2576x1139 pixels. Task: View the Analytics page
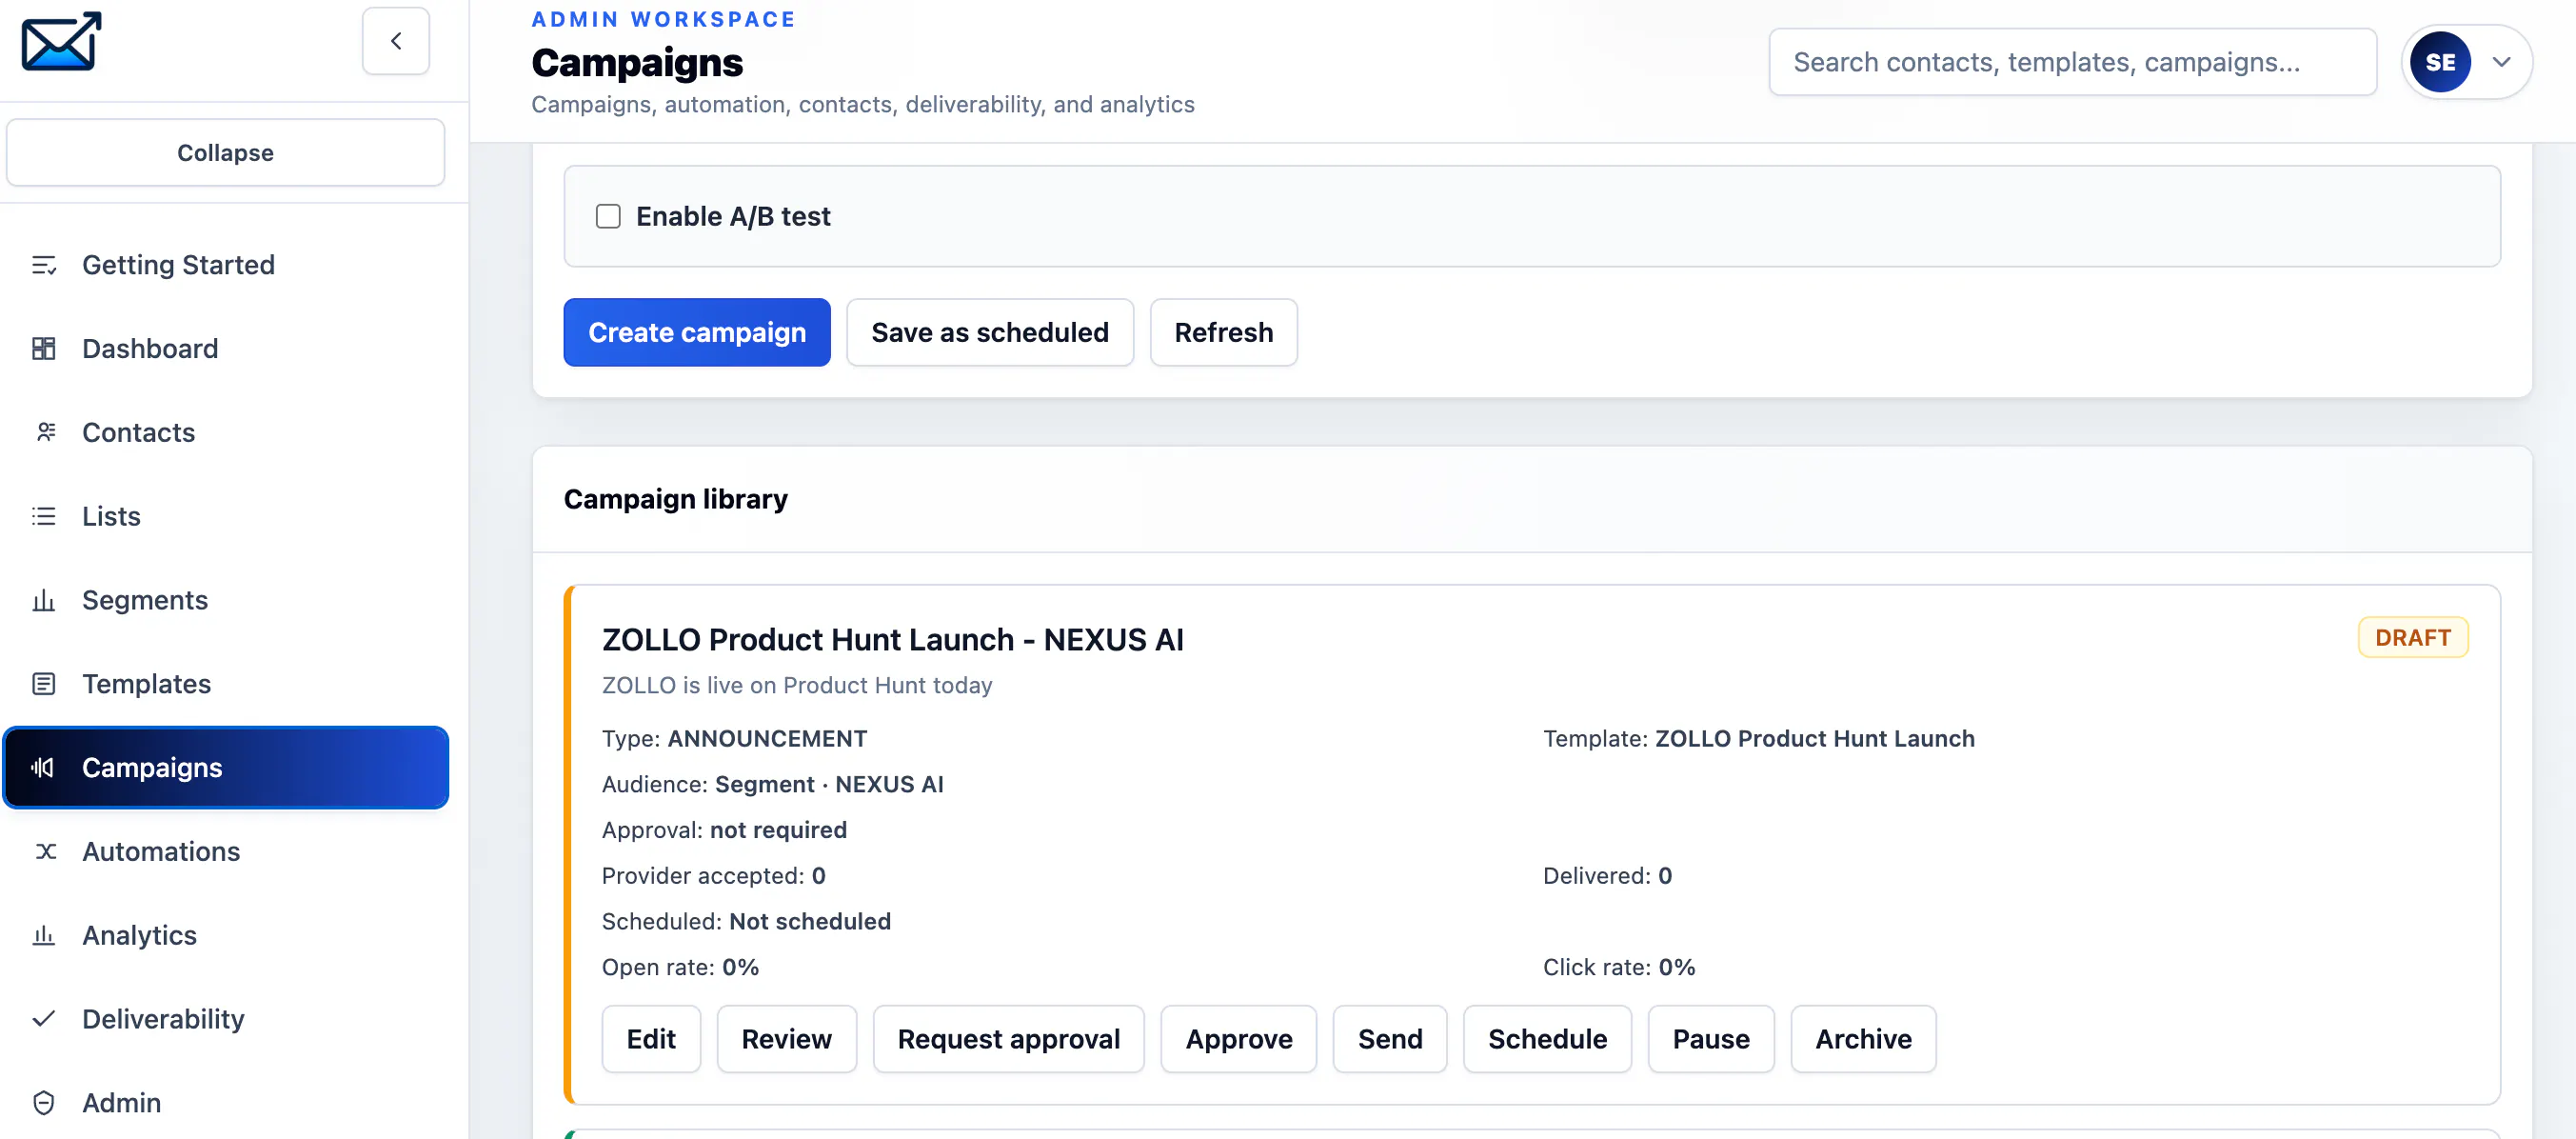[x=226, y=935]
